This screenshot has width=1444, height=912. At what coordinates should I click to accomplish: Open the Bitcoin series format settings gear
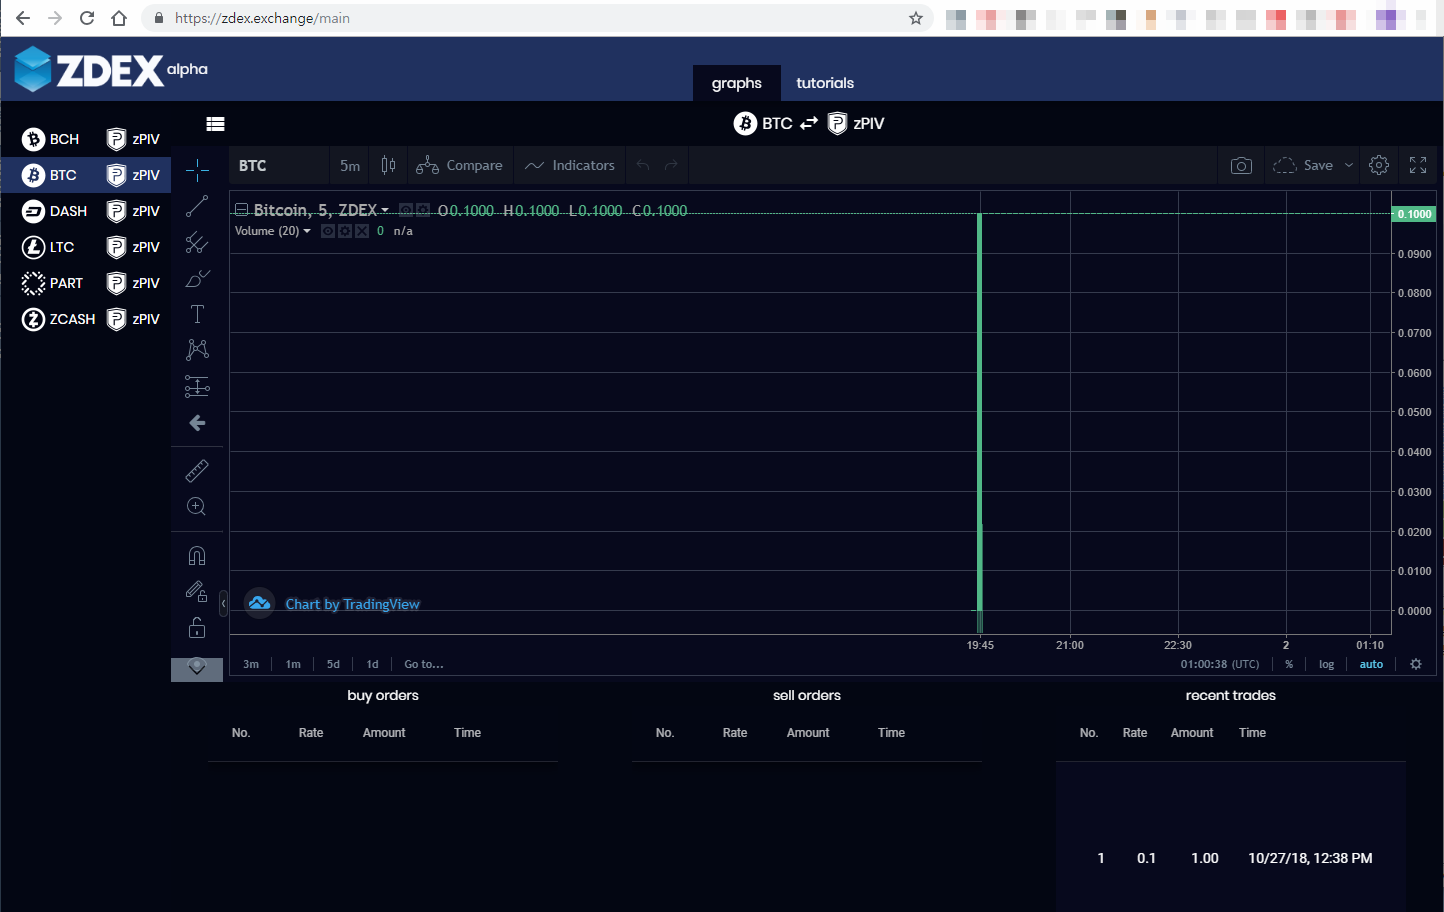pyautogui.click(x=423, y=210)
